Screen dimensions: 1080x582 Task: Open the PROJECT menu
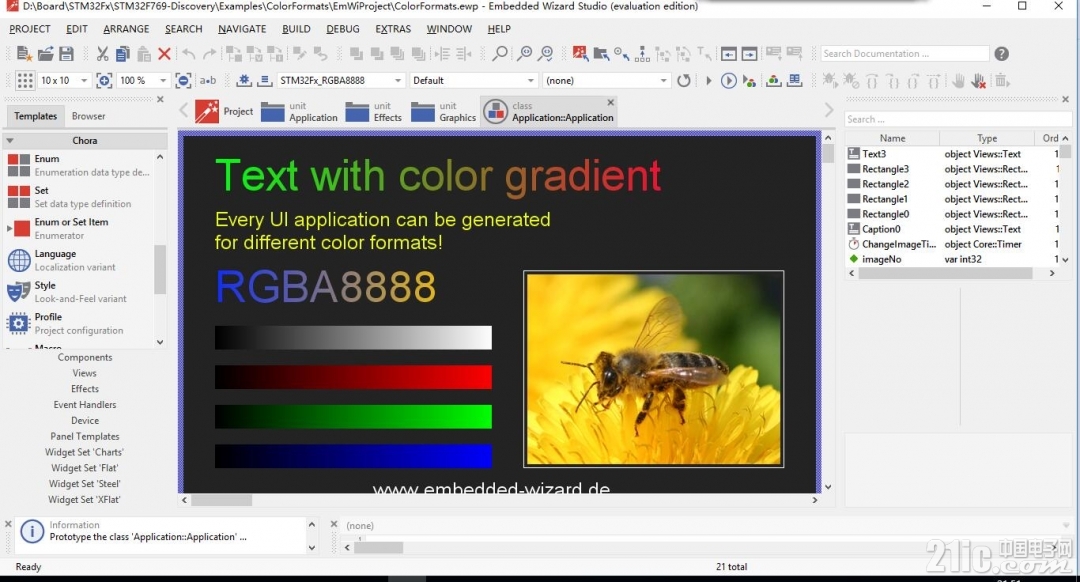[30, 29]
